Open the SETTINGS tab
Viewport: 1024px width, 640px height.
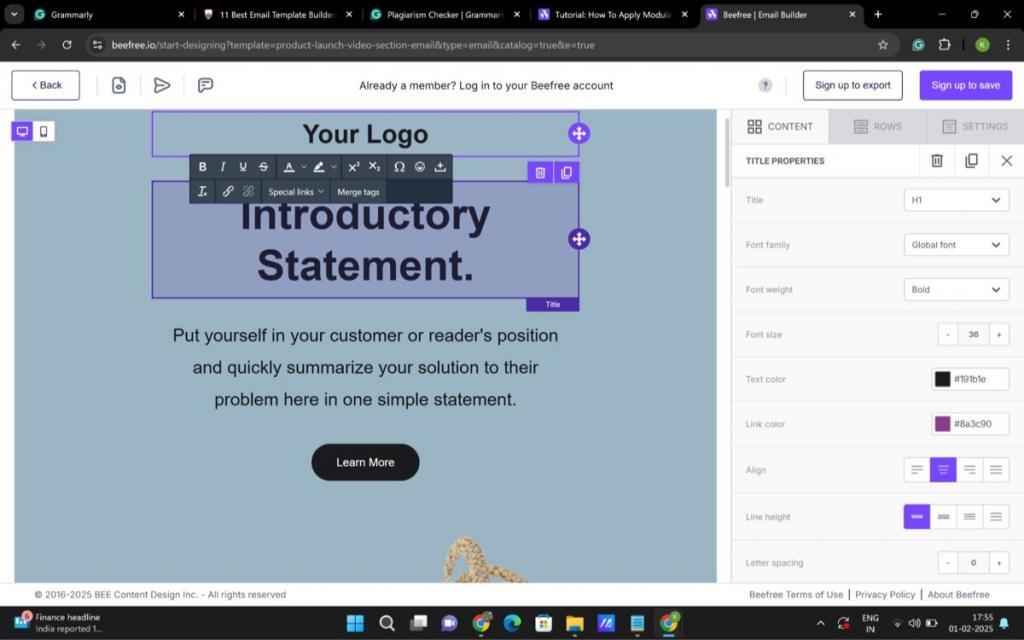tap(974, 126)
